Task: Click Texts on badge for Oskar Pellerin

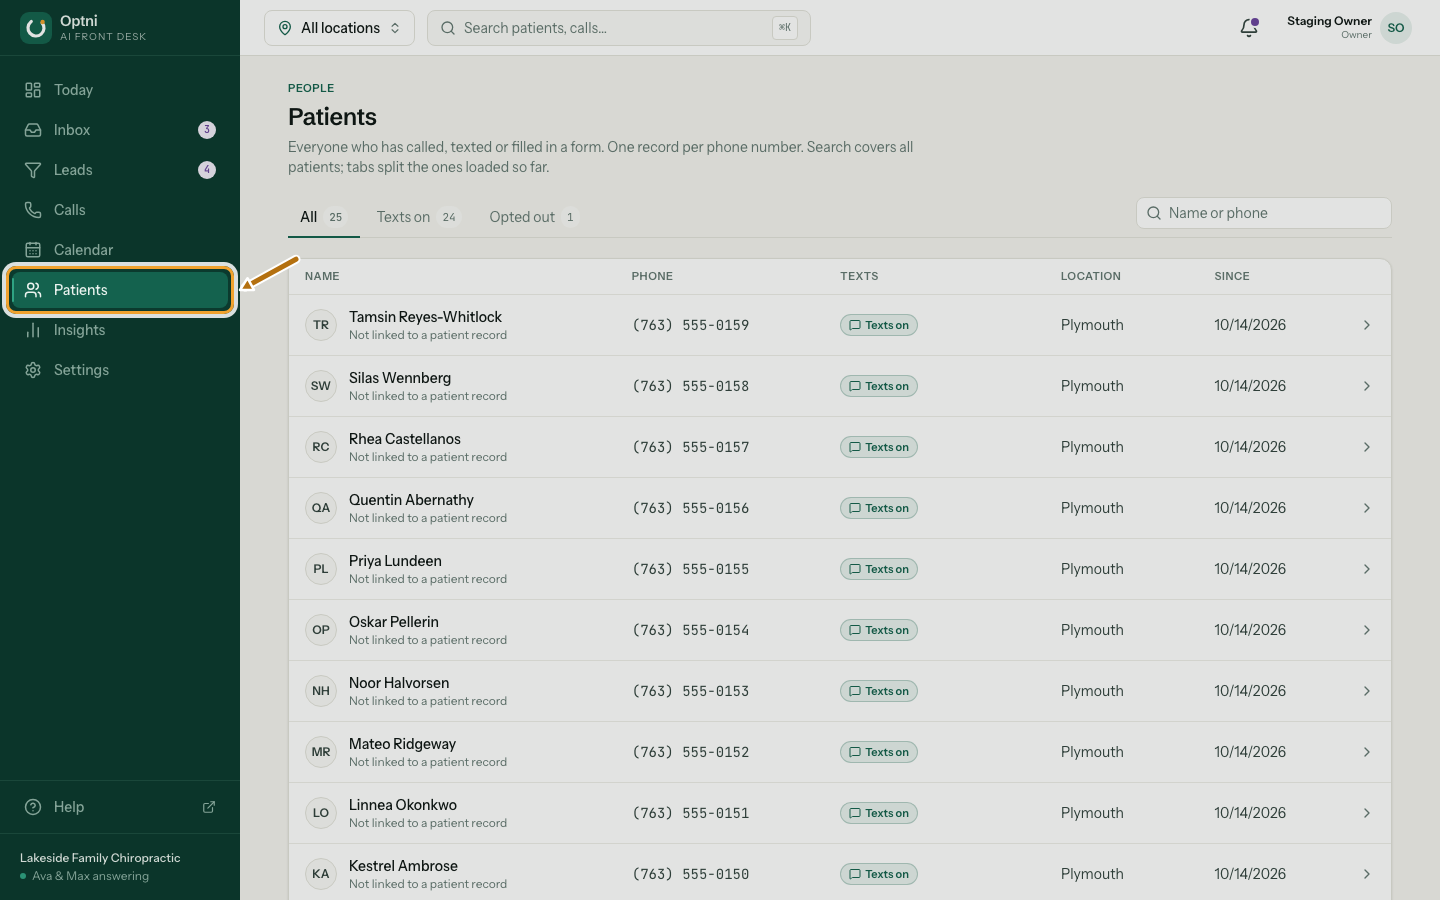Action: (879, 630)
